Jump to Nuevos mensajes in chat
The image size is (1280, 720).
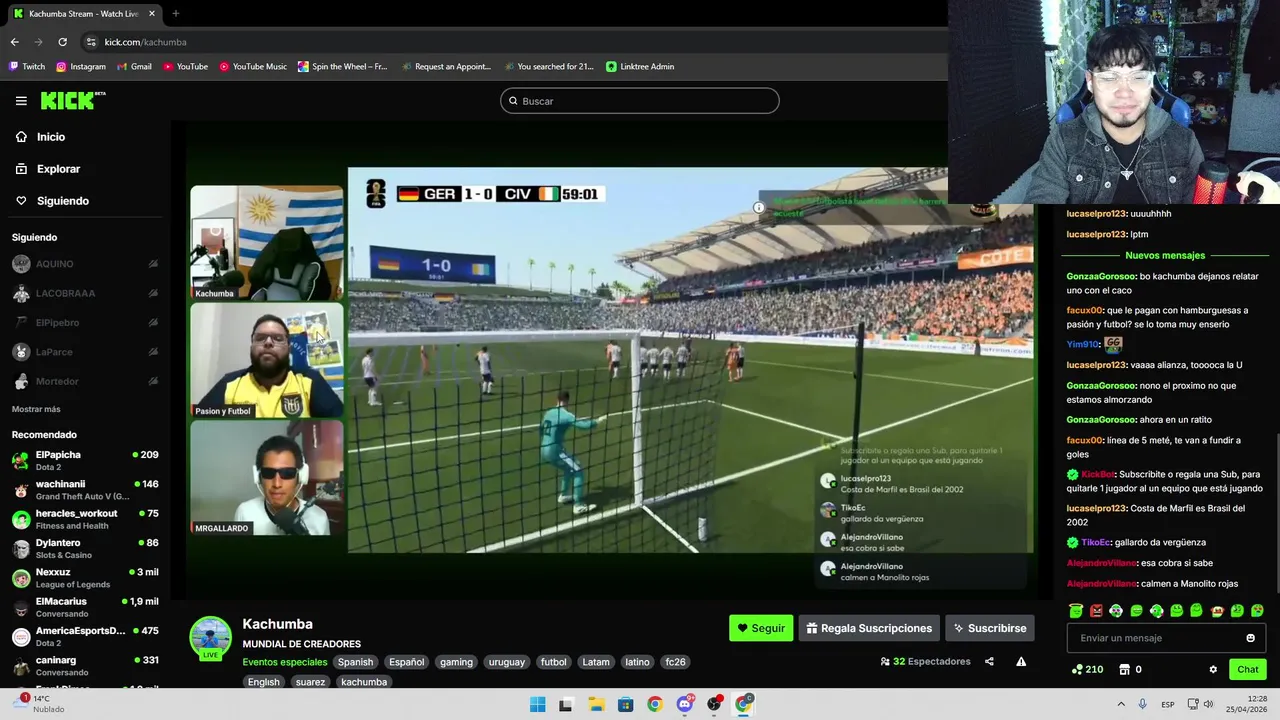[x=1165, y=256]
